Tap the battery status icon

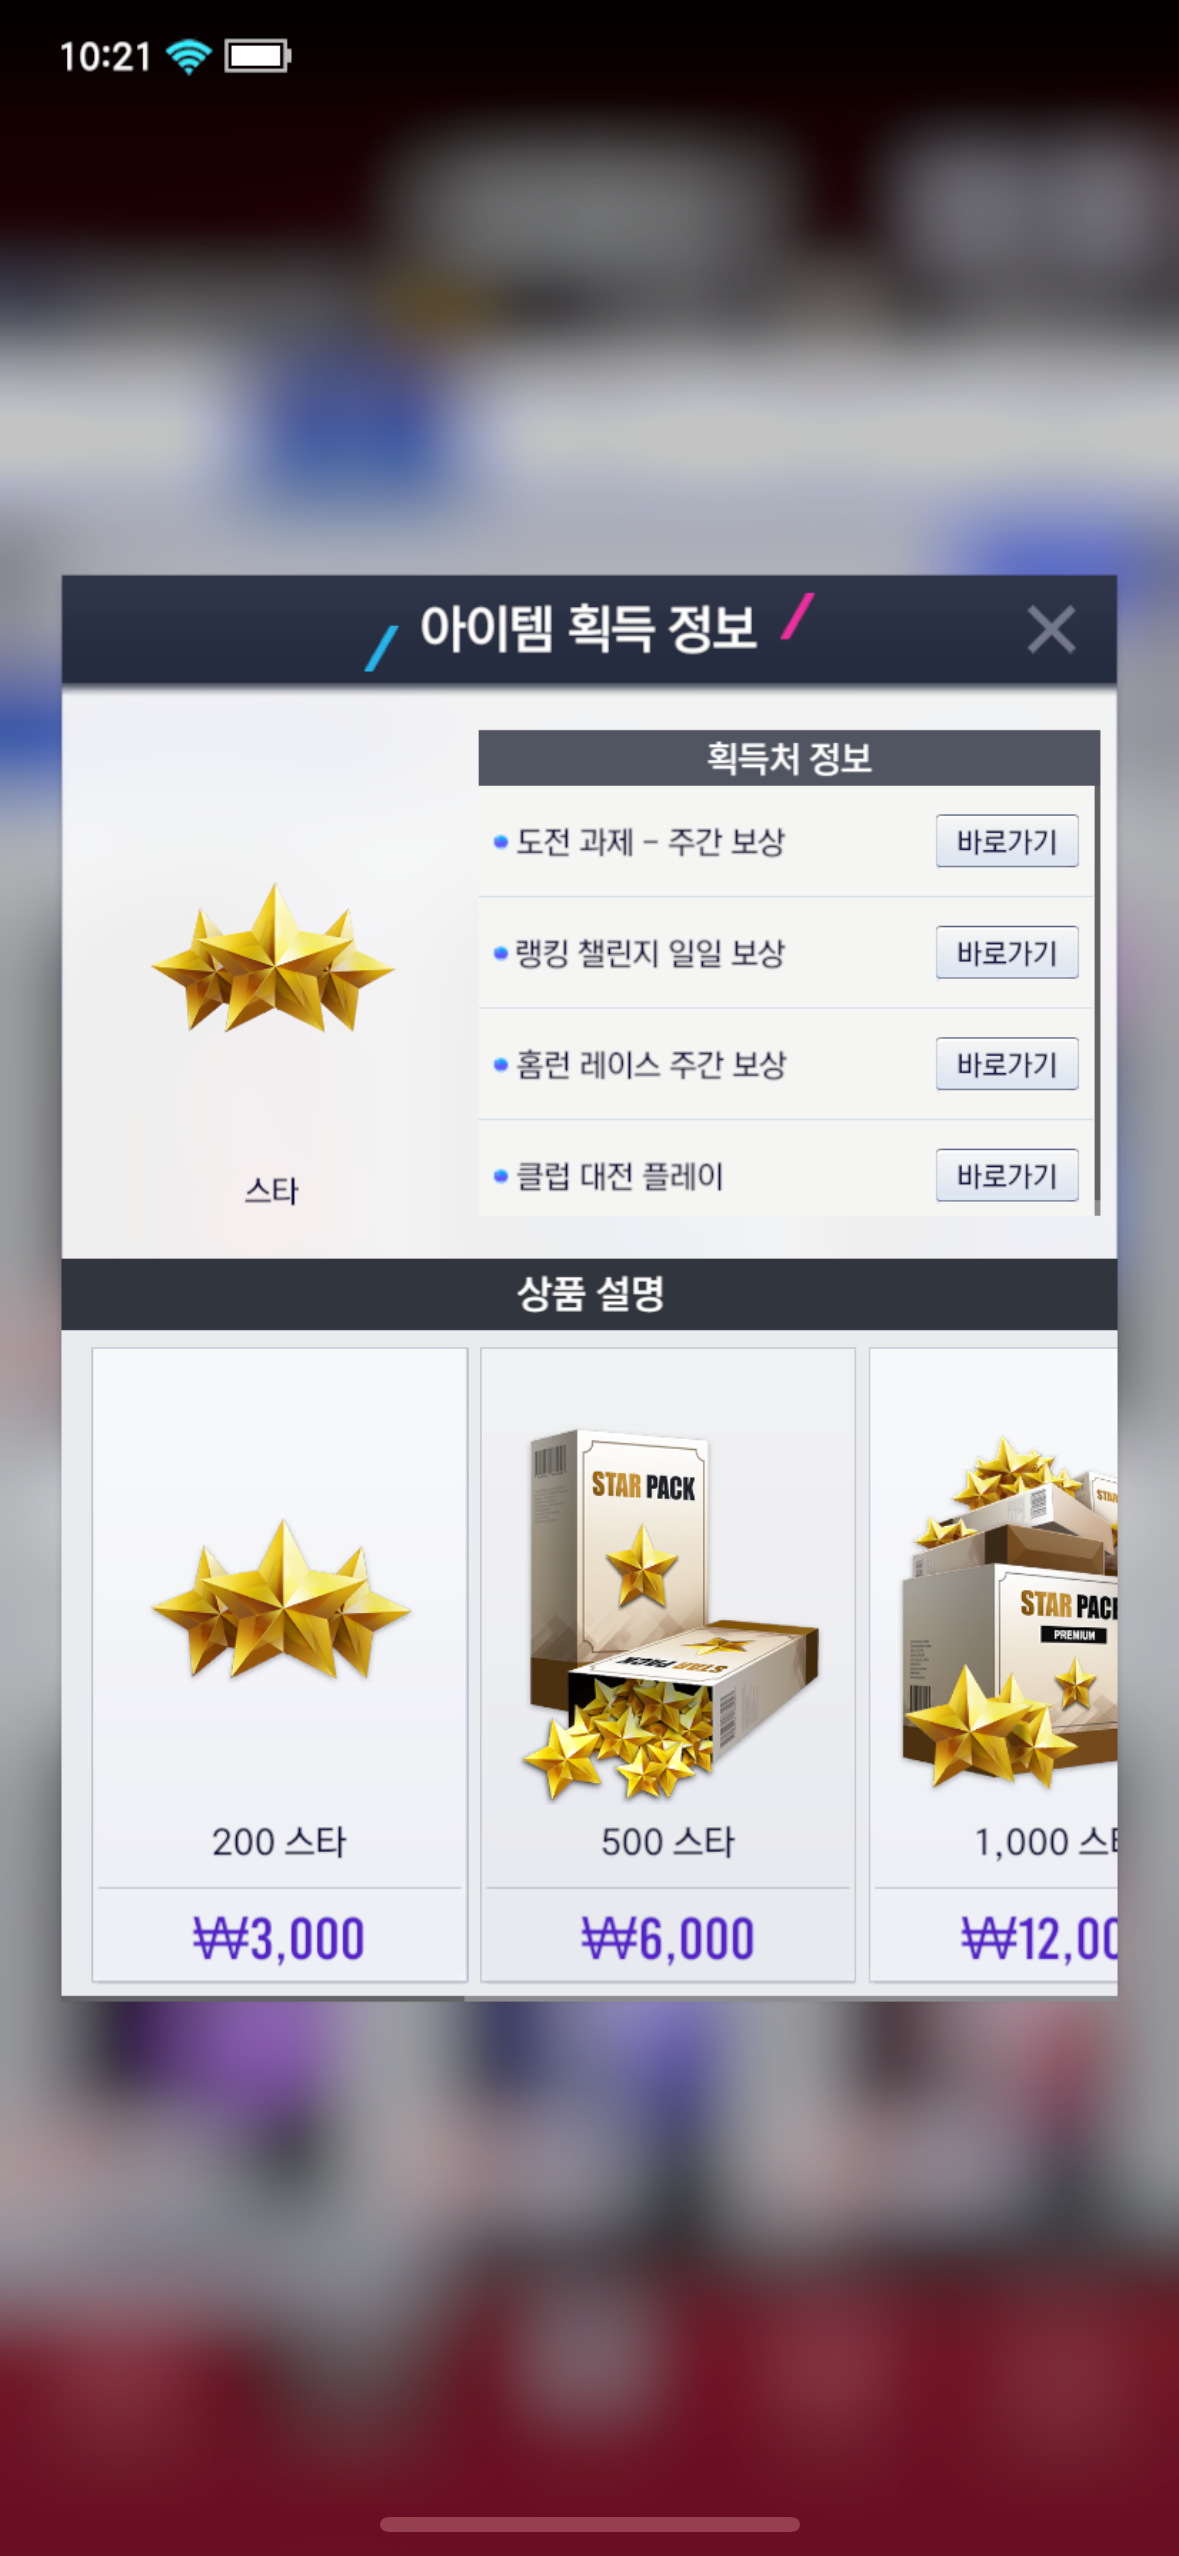[x=258, y=56]
